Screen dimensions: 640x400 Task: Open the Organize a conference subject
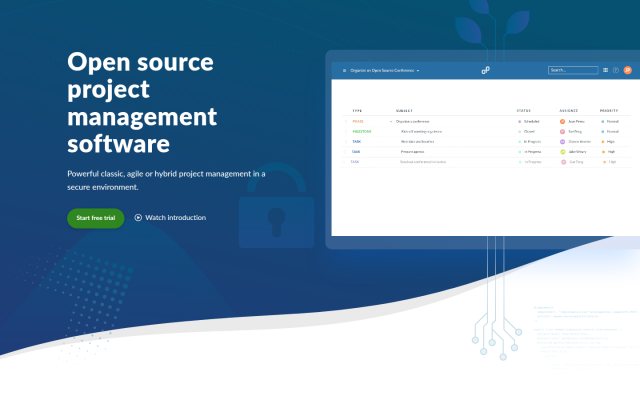[412, 121]
